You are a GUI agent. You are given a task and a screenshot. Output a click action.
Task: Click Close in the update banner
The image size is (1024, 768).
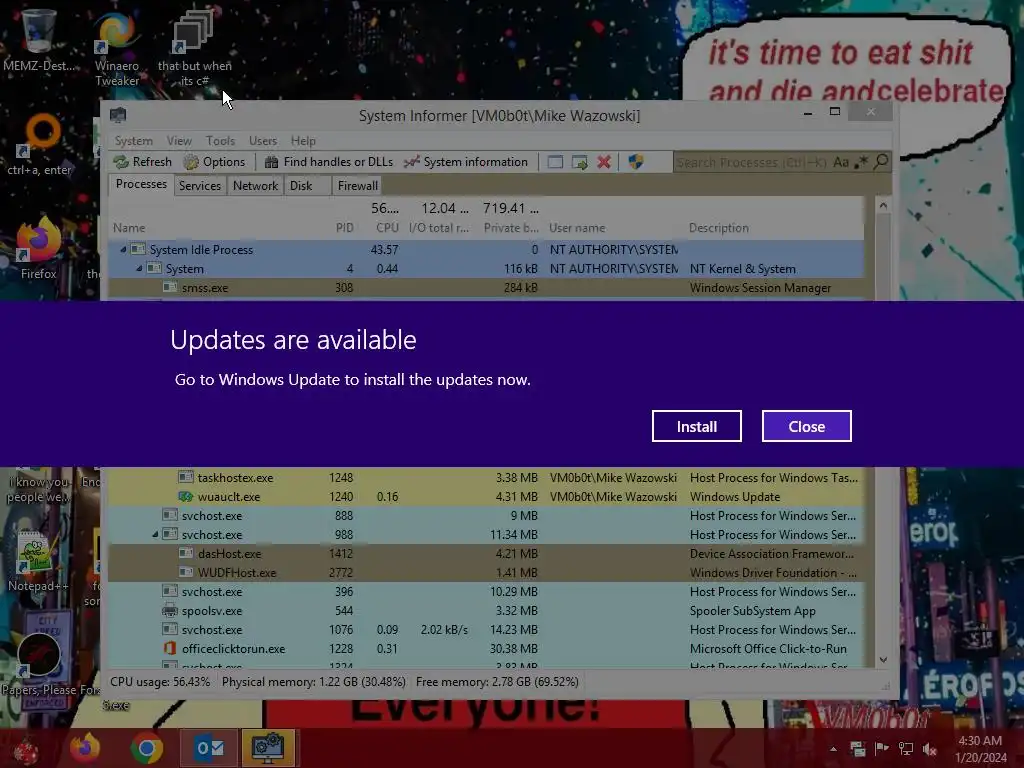tap(807, 426)
